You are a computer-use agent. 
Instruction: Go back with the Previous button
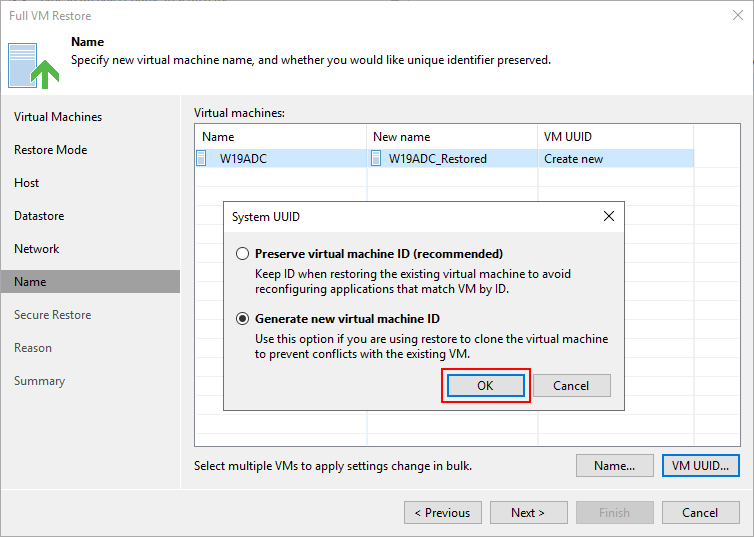click(x=443, y=512)
